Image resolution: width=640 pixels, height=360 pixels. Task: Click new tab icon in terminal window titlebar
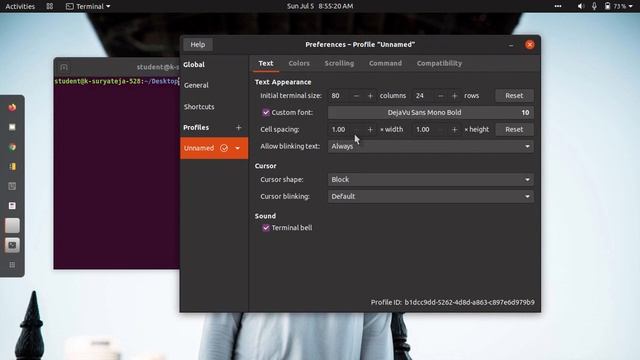point(64,67)
